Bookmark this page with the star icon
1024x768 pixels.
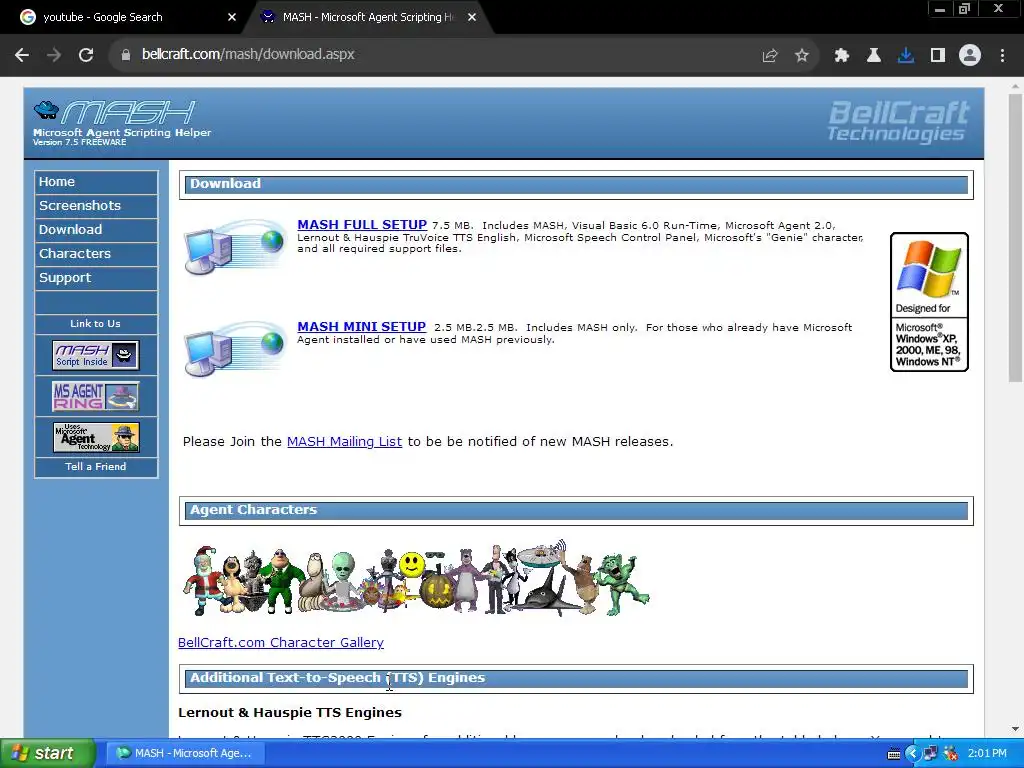802,56
